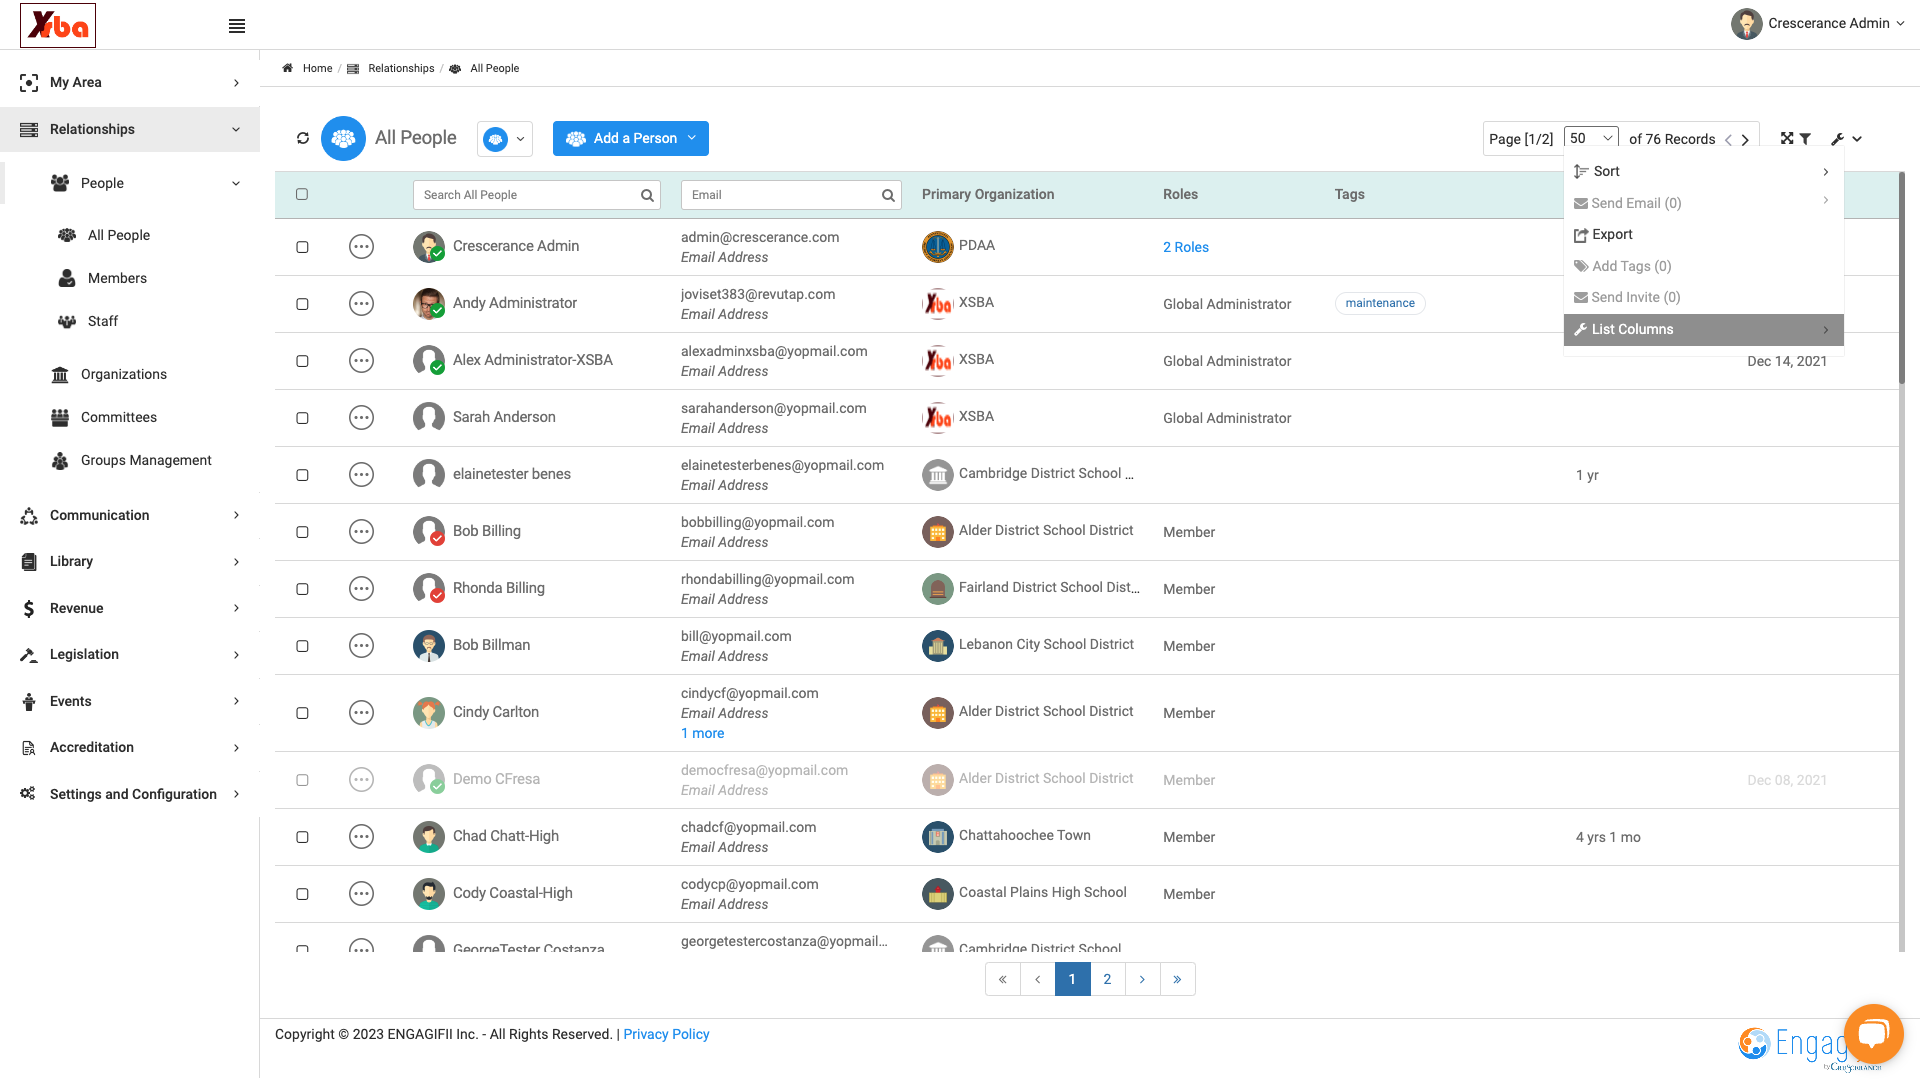Check the box for Chad Chatt-High
This screenshot has height=1080, width=1920.
[x=302, y=837]
